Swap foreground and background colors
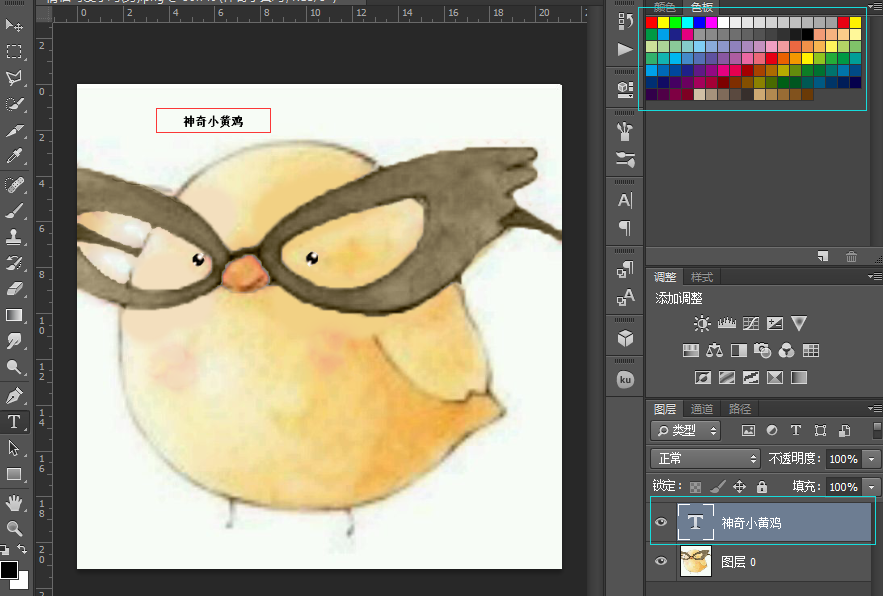 22,549
